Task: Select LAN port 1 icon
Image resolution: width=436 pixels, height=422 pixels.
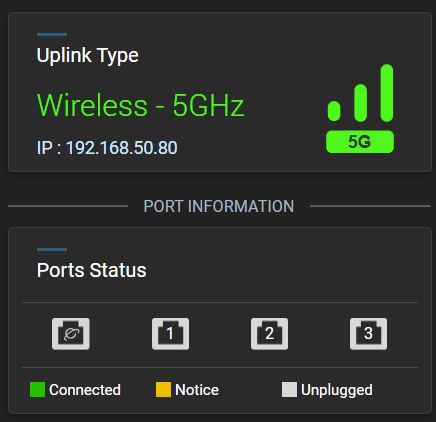Action: point(170,334)
